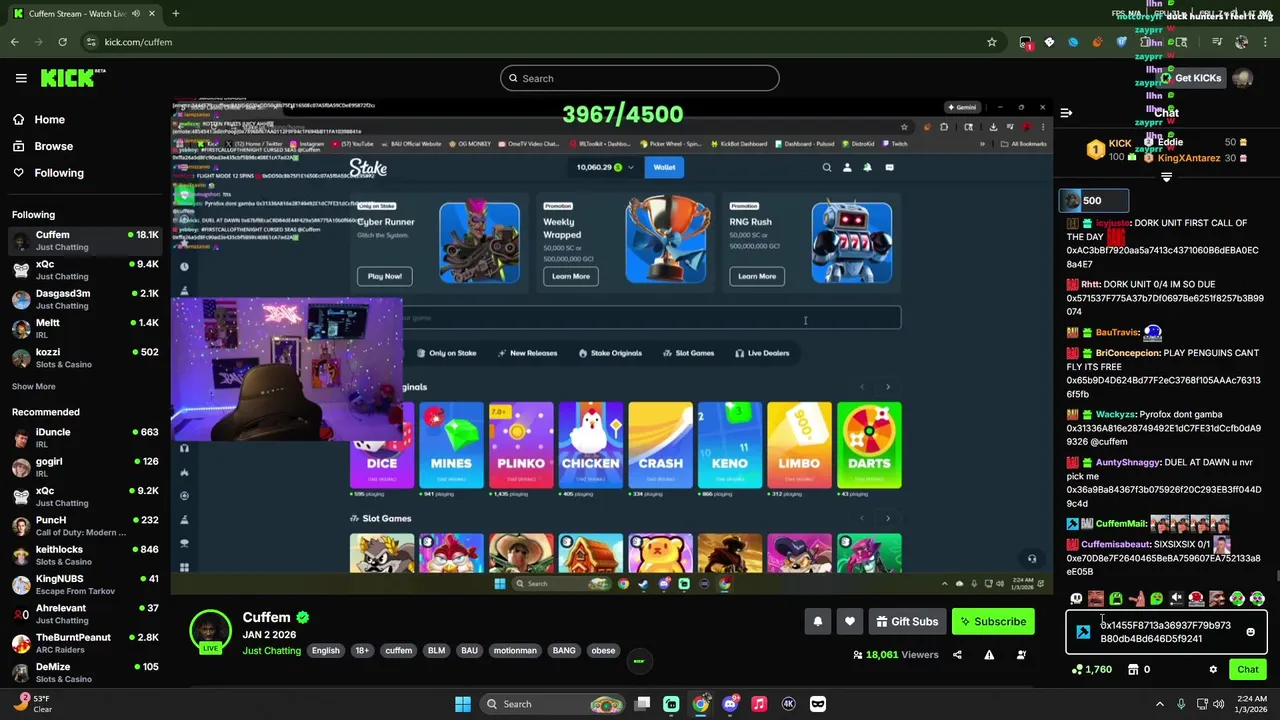Image resolution: width=1280 pixels, height=720 pixels.
Task: Click the Chrome address bar
Action: pyautogui.click(x=540, y=42)
